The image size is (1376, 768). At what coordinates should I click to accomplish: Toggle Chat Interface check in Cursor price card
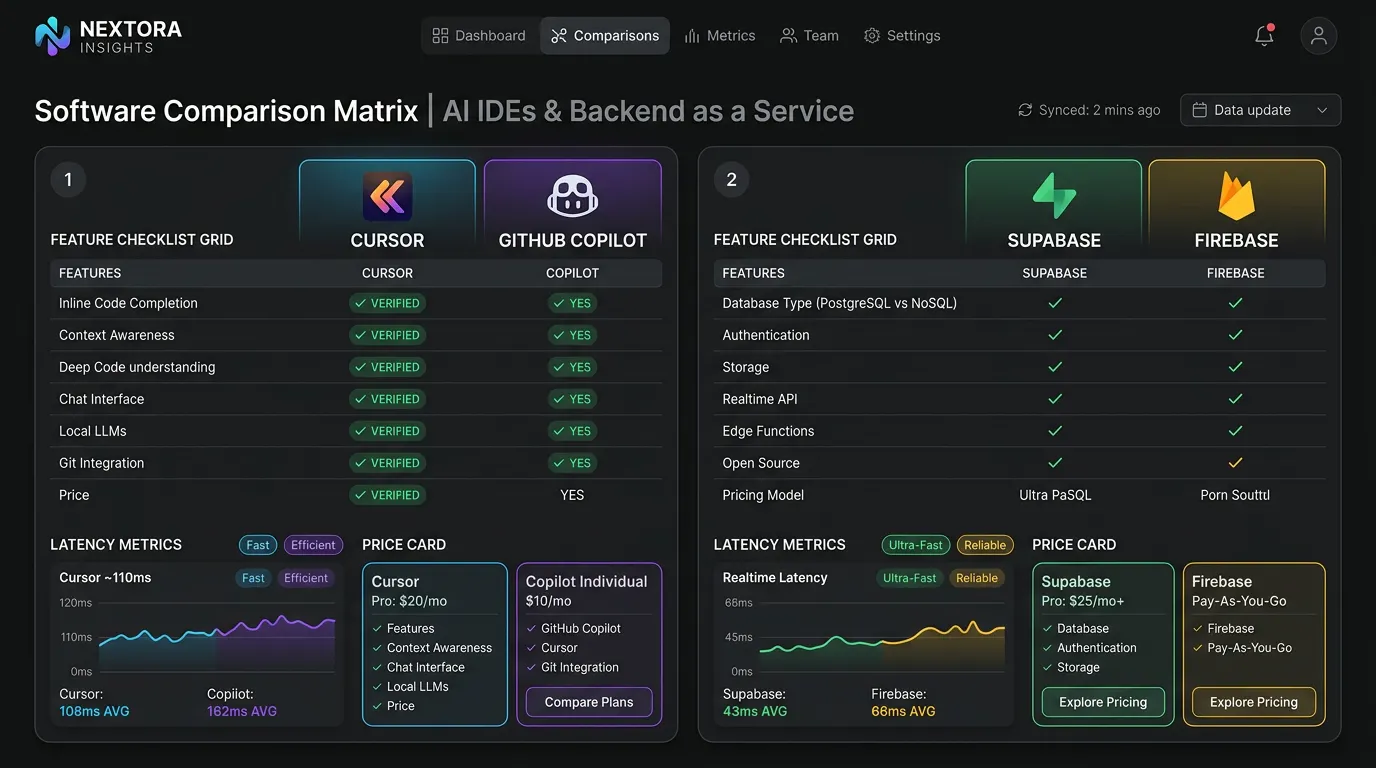(x=377, y=667)
